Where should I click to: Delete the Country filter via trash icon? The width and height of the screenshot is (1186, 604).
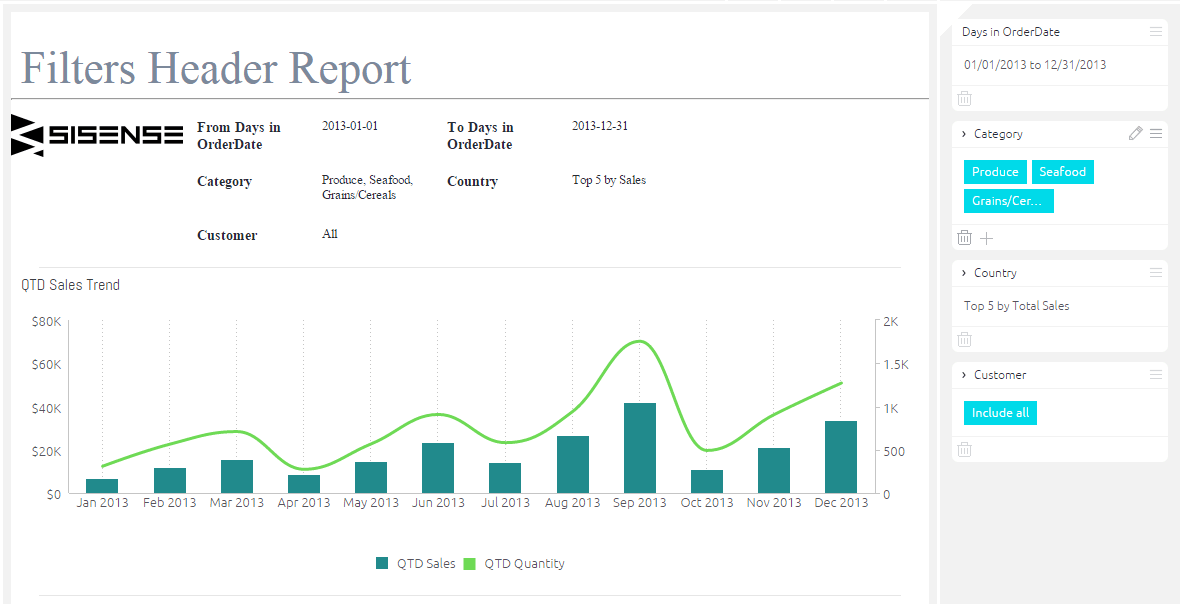pos(964,339)
